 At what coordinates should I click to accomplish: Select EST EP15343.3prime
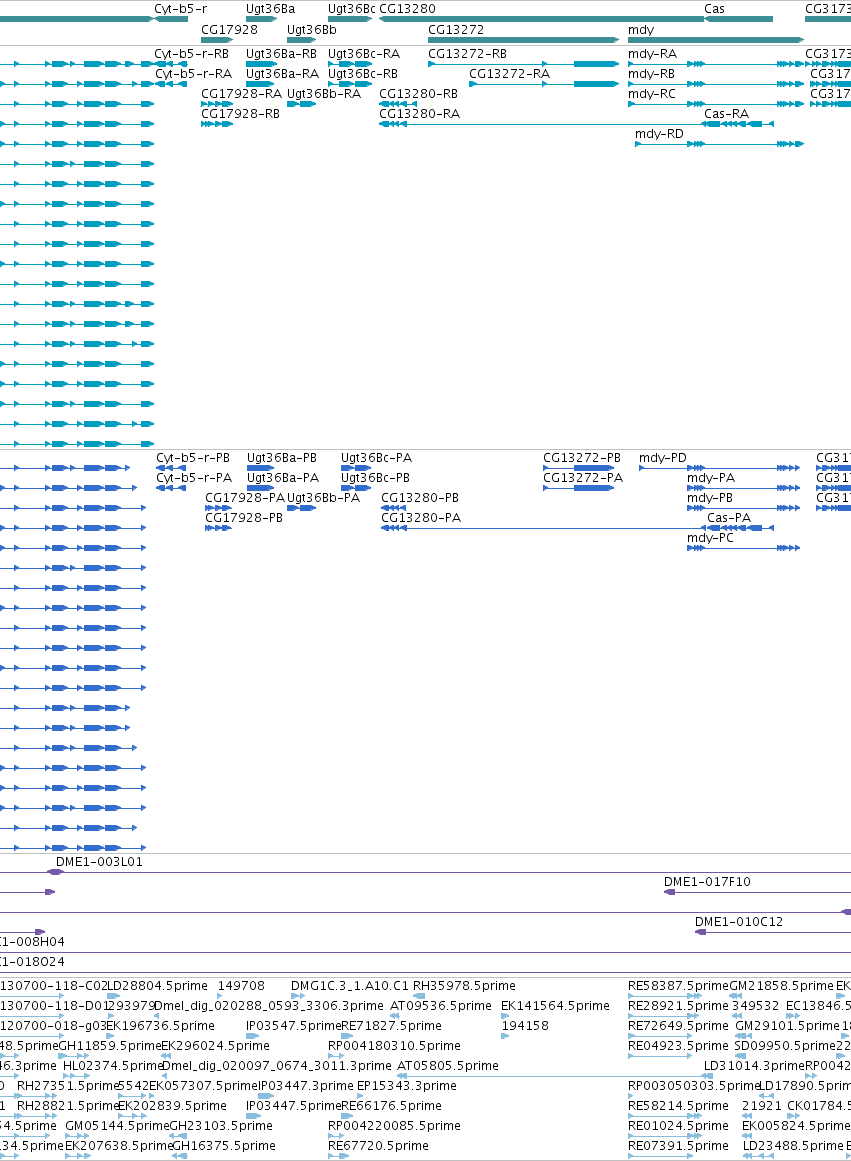tap(407, 1086)
